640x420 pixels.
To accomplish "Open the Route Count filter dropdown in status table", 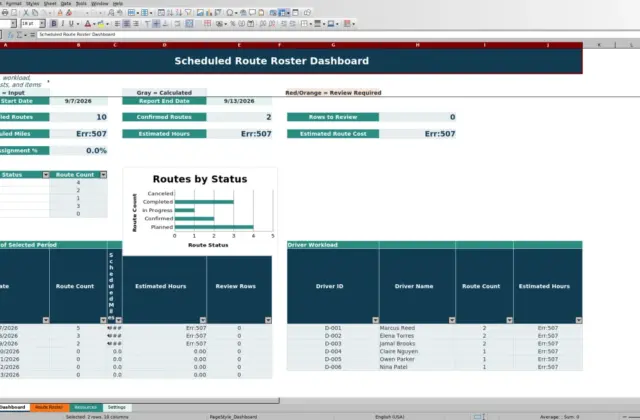I will [x=103, y=175].
